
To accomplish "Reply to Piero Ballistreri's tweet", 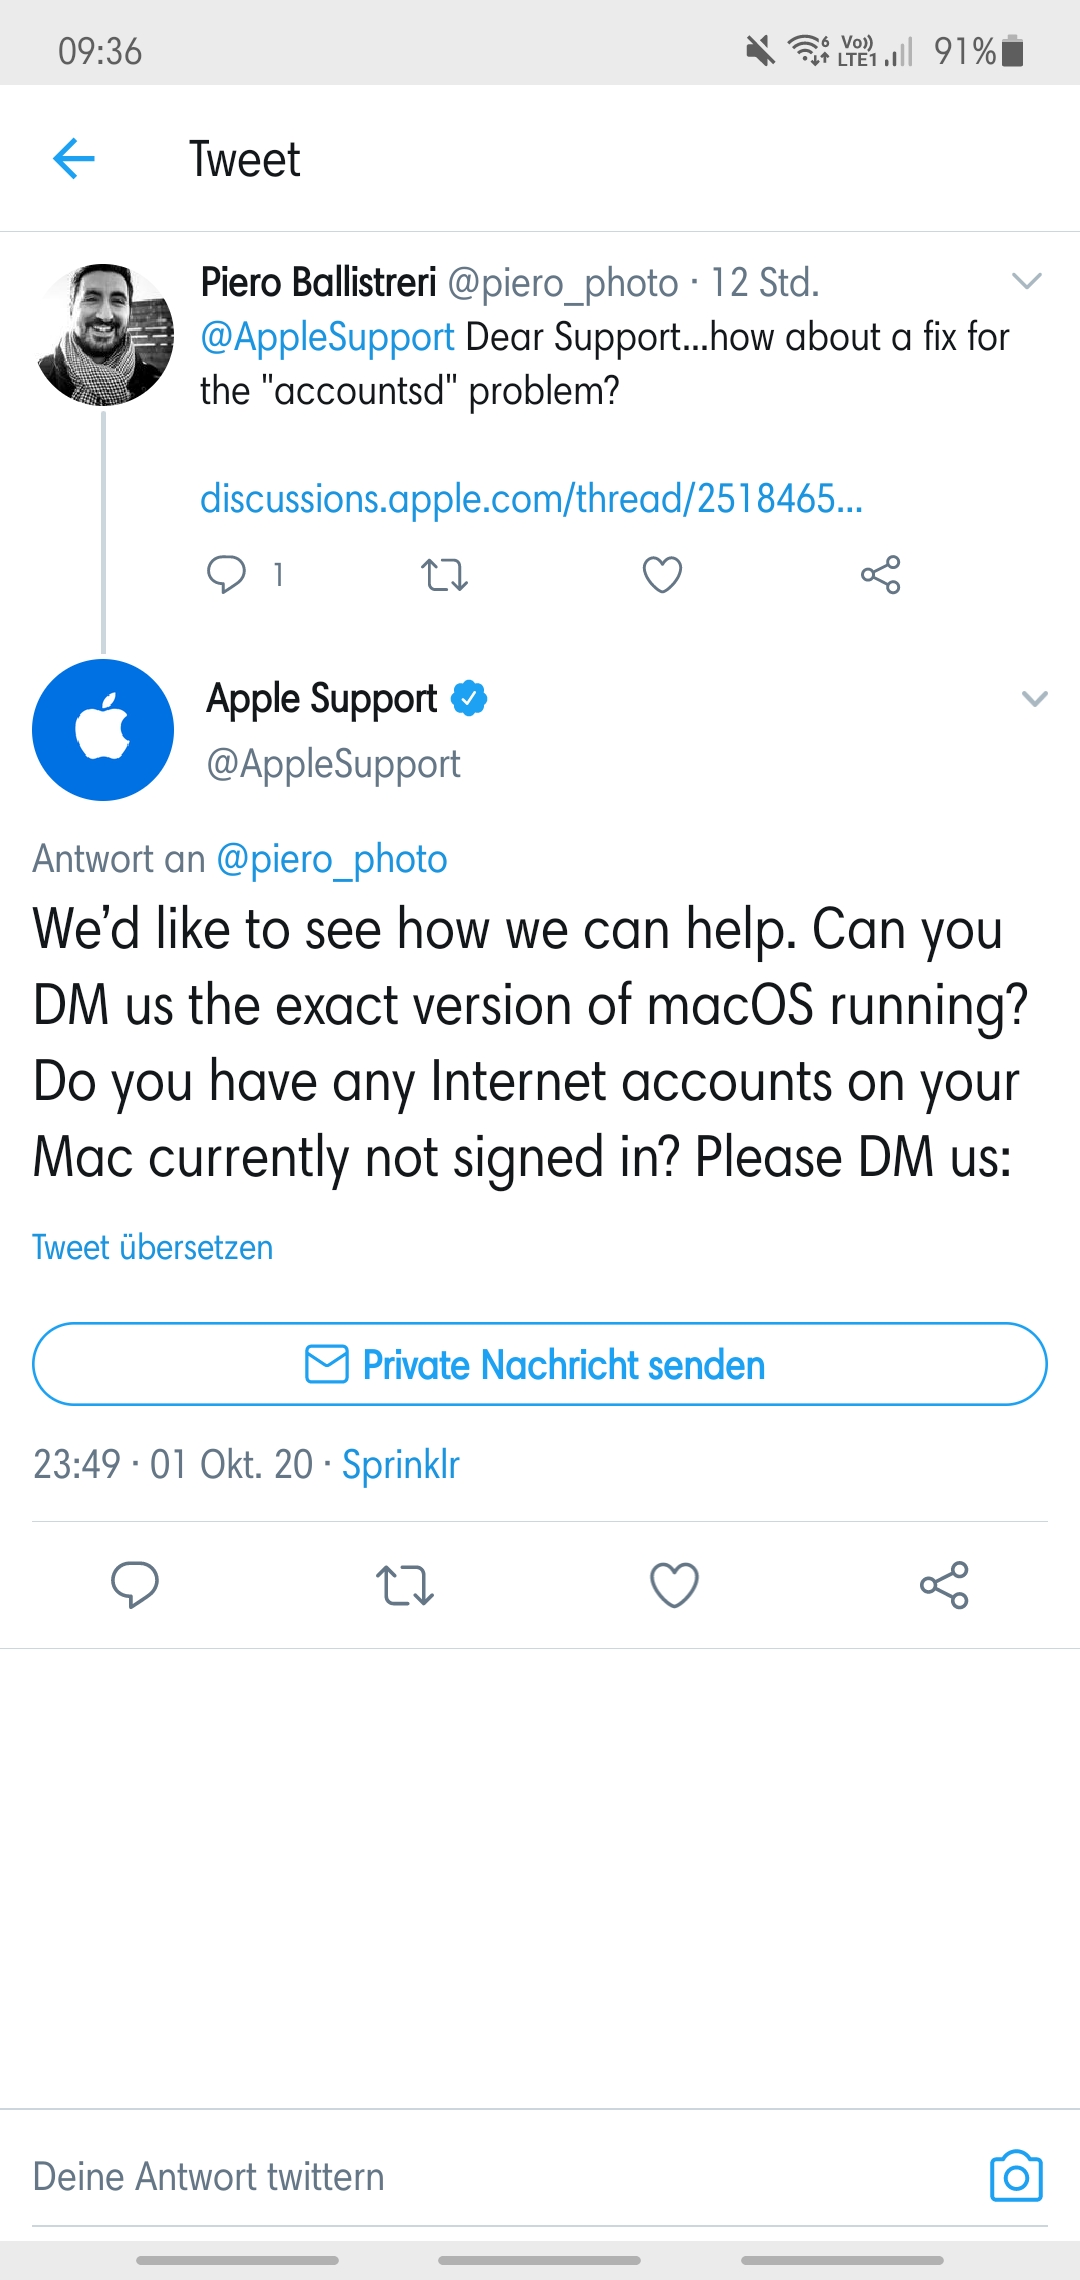I will click(226, 575).
